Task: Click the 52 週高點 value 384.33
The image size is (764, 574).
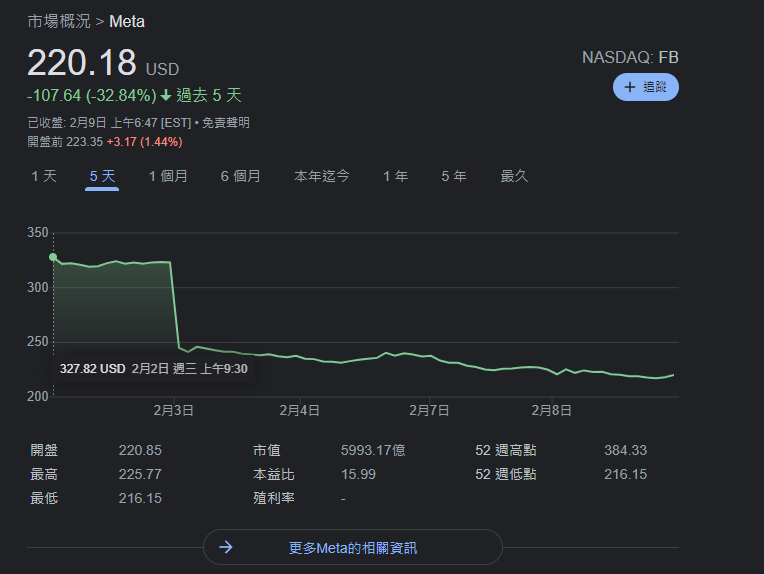Action: click(x=626, y=450)
